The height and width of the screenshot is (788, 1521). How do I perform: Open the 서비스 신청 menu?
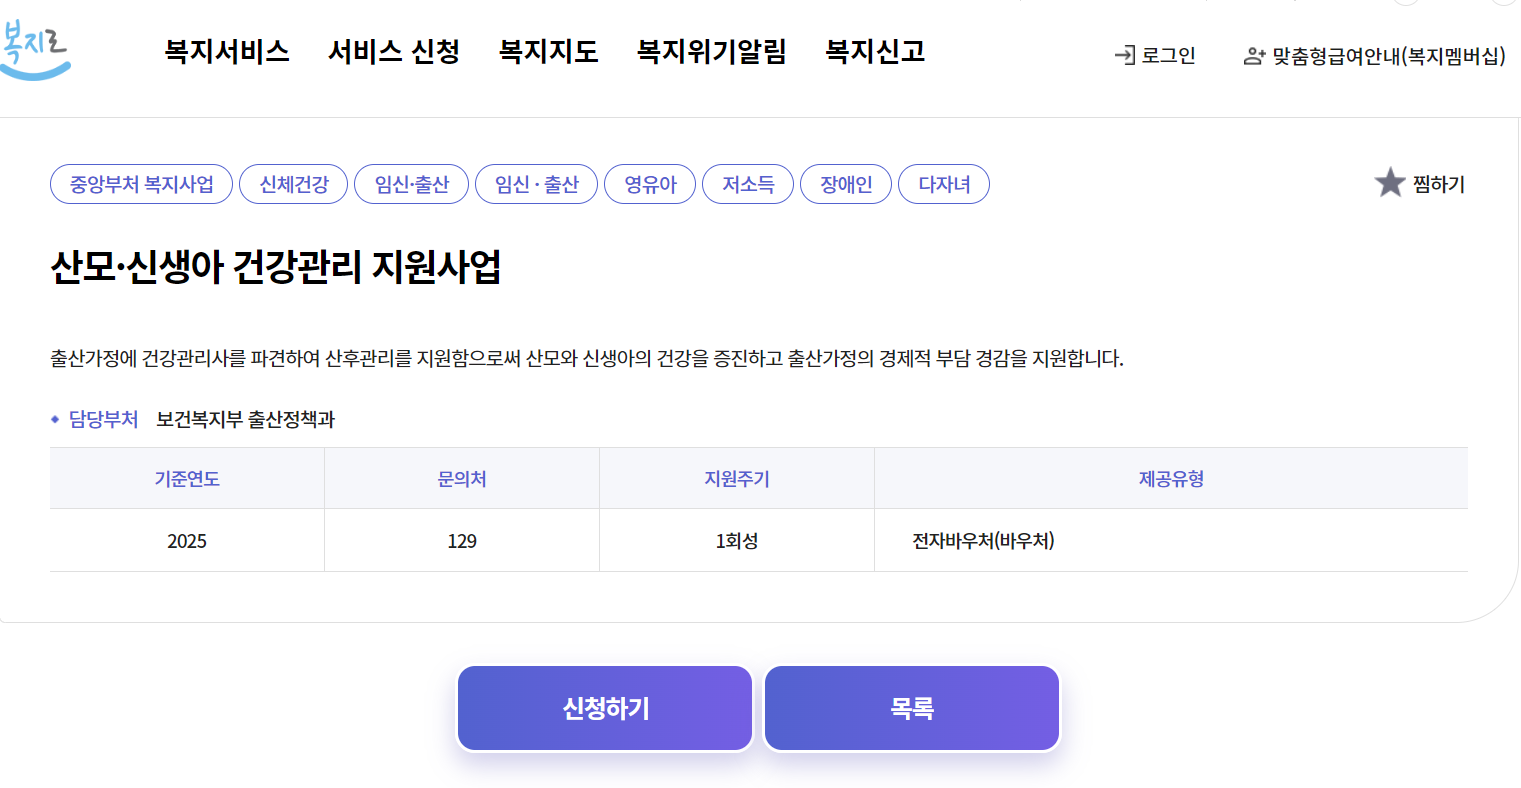pyautogui.click(x=394, y=53)
